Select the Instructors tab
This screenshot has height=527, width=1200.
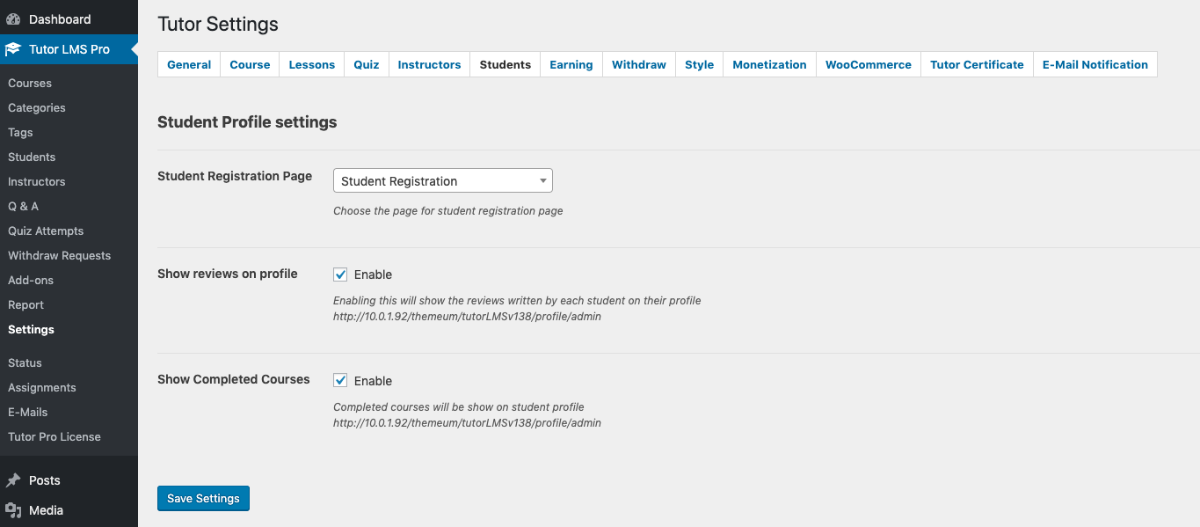[429, 64]
